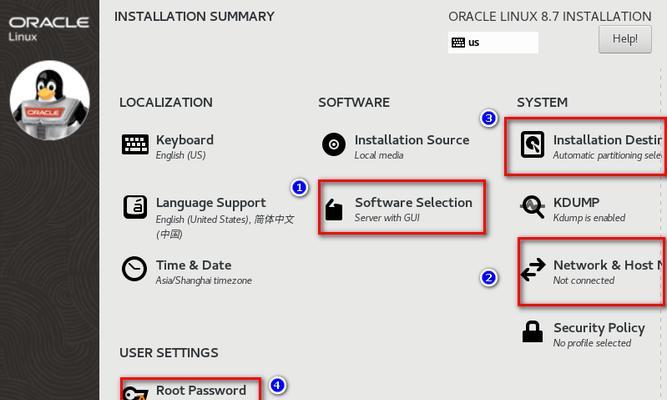
Task: Click the Oracle penguin mascot image
Action: point(50,100)
